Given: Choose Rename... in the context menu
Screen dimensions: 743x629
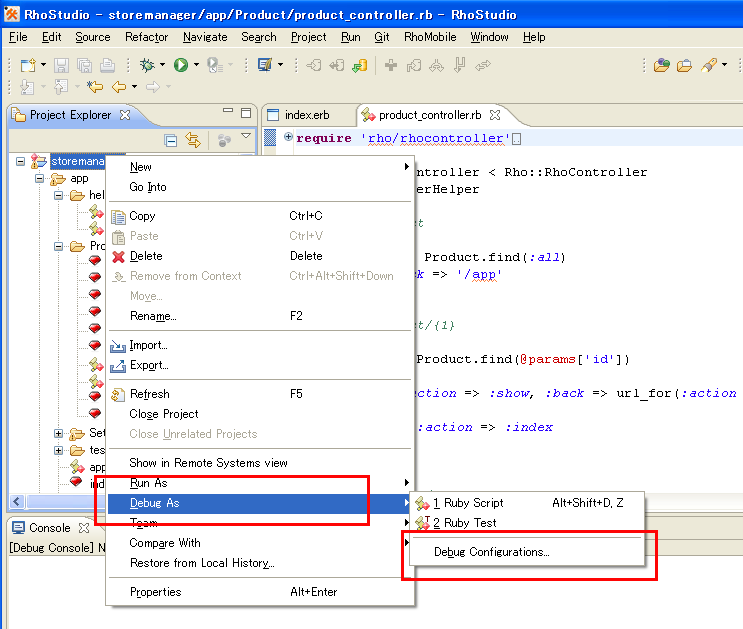Looking at the screenshot, I should (x=259, y=316).
